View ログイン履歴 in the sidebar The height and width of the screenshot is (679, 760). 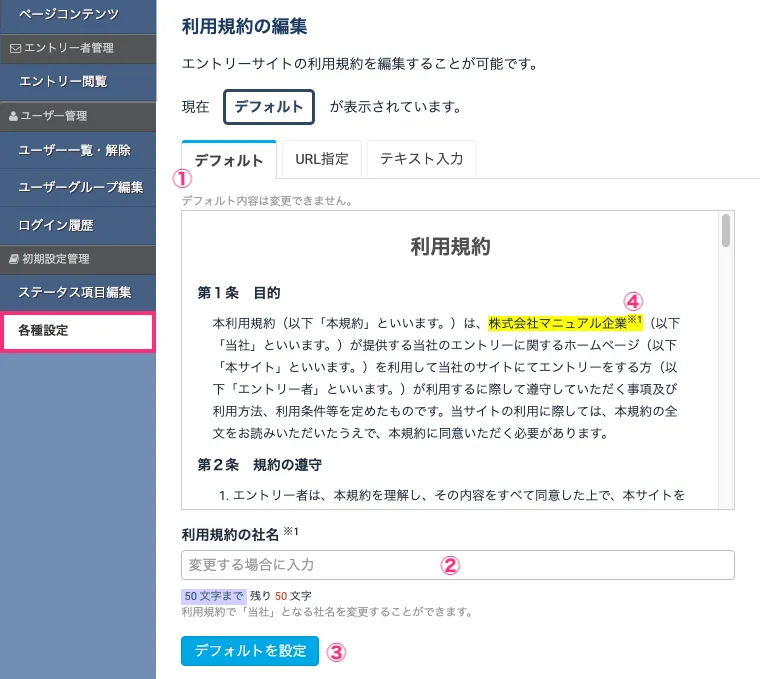tap(56, 224)
